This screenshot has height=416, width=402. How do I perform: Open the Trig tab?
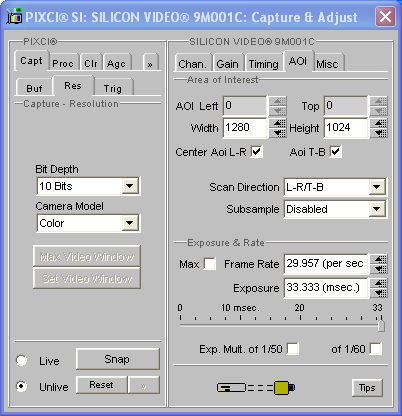(113, 88)
